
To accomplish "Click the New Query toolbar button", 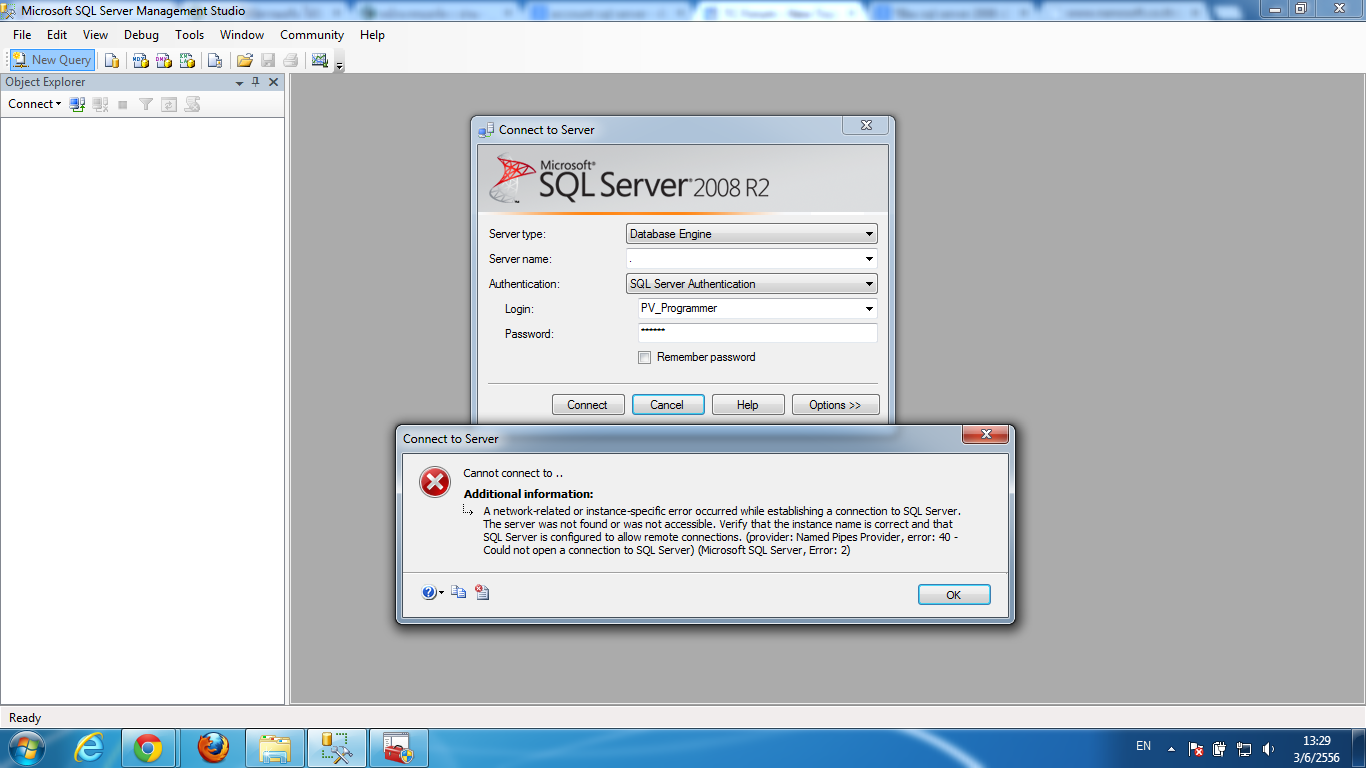I will [52, 60].
